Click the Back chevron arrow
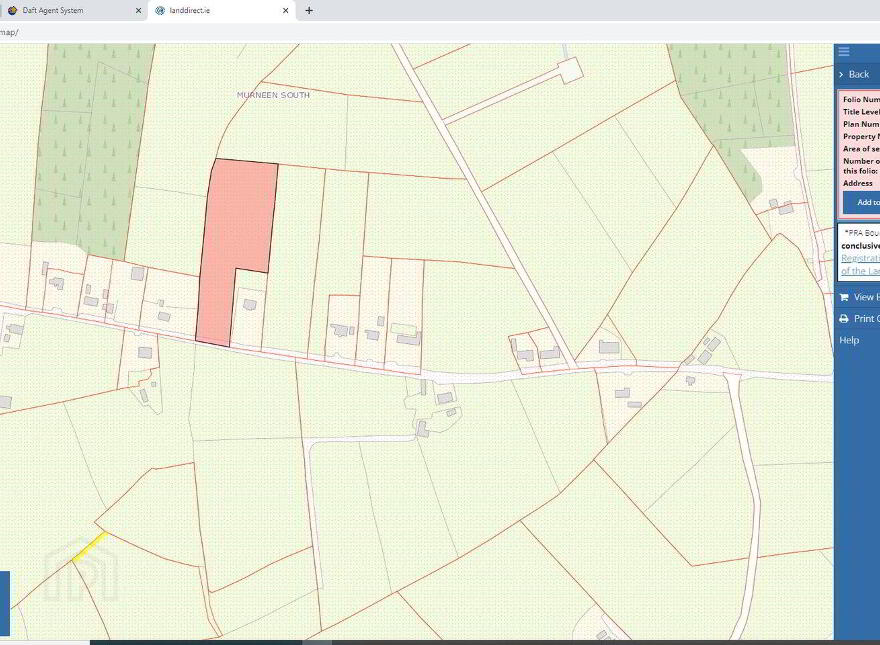 (841, 74)
